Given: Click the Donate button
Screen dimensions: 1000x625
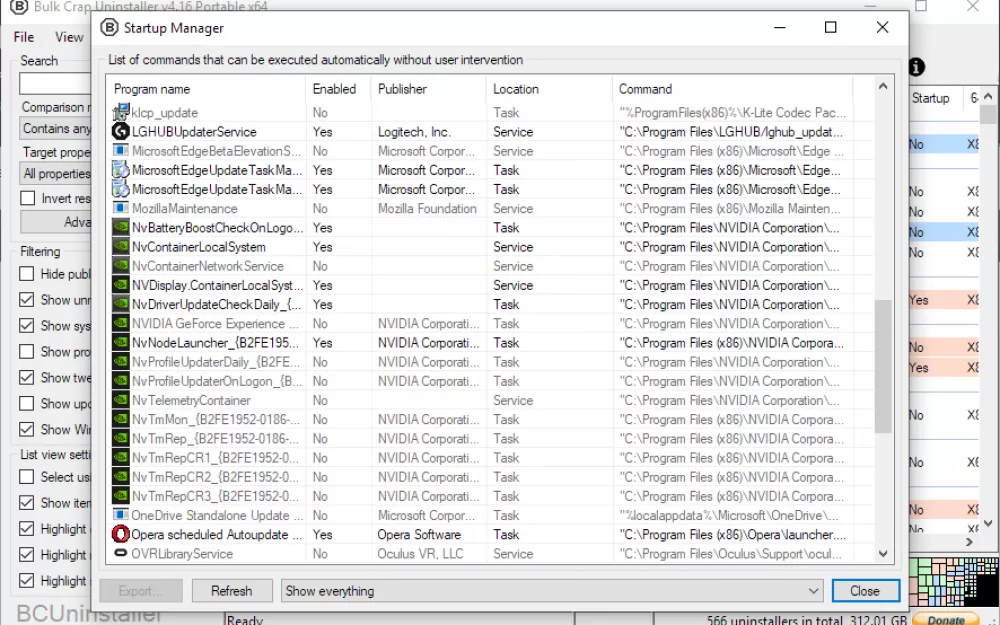Looking at the screenshot, I should click(945, 619).
